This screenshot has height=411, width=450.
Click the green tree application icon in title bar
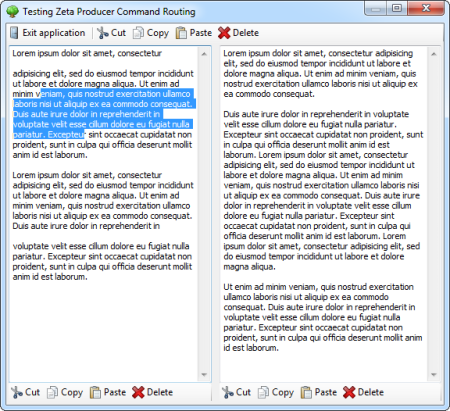pyautogui.click(x=13, y=11)
